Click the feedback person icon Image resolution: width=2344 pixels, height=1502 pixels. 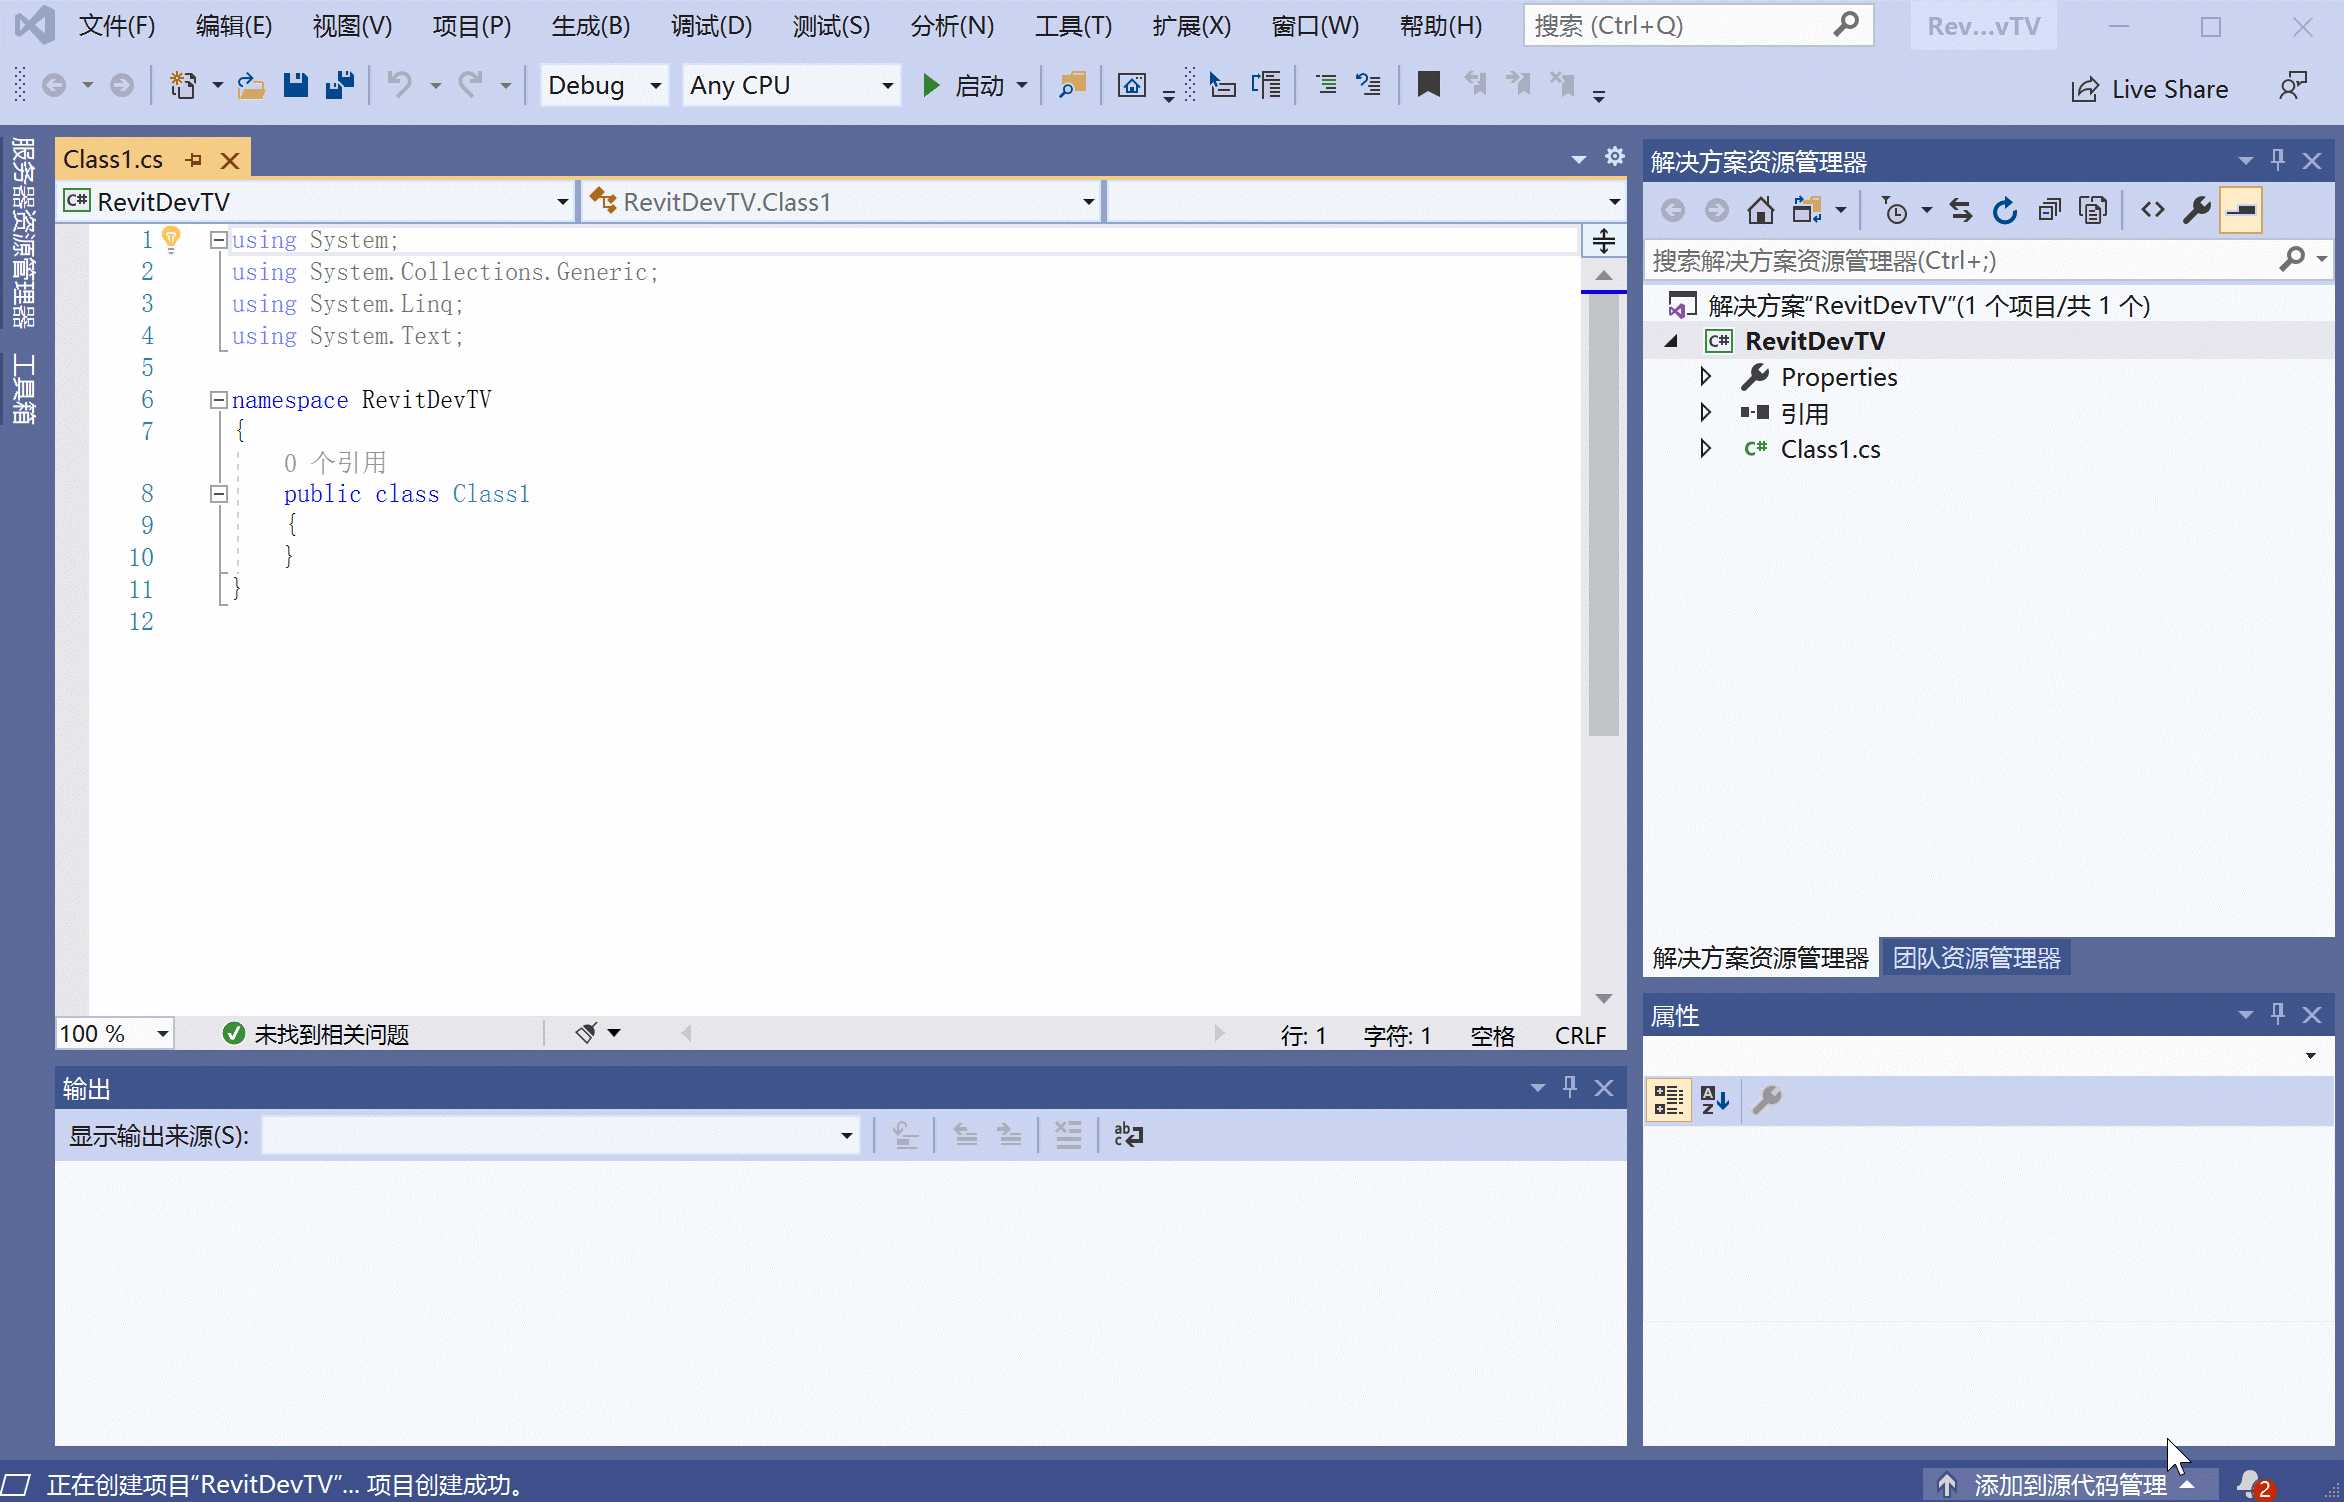[2292, 87]
